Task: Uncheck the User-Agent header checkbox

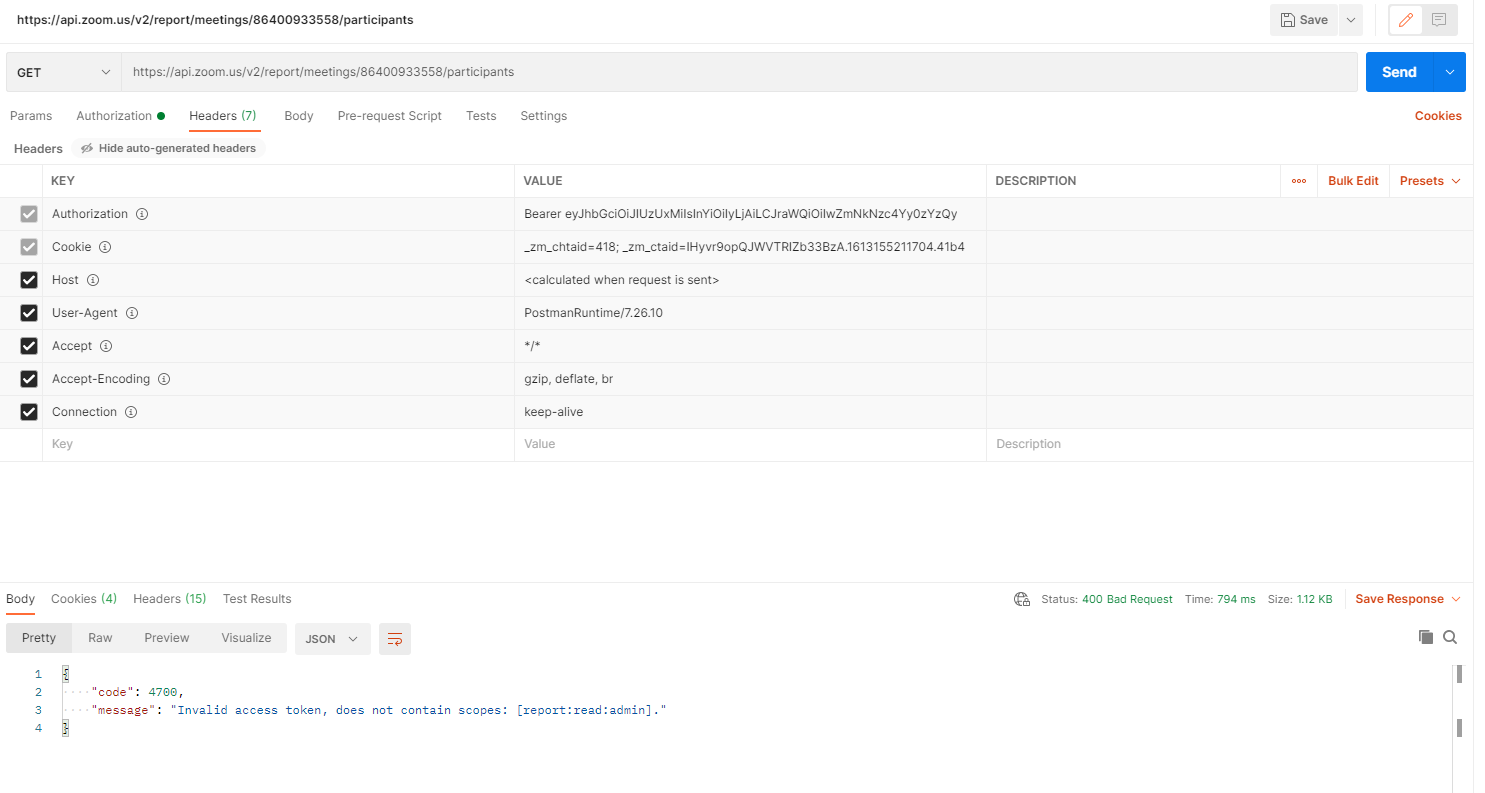Action: [29, 313]
